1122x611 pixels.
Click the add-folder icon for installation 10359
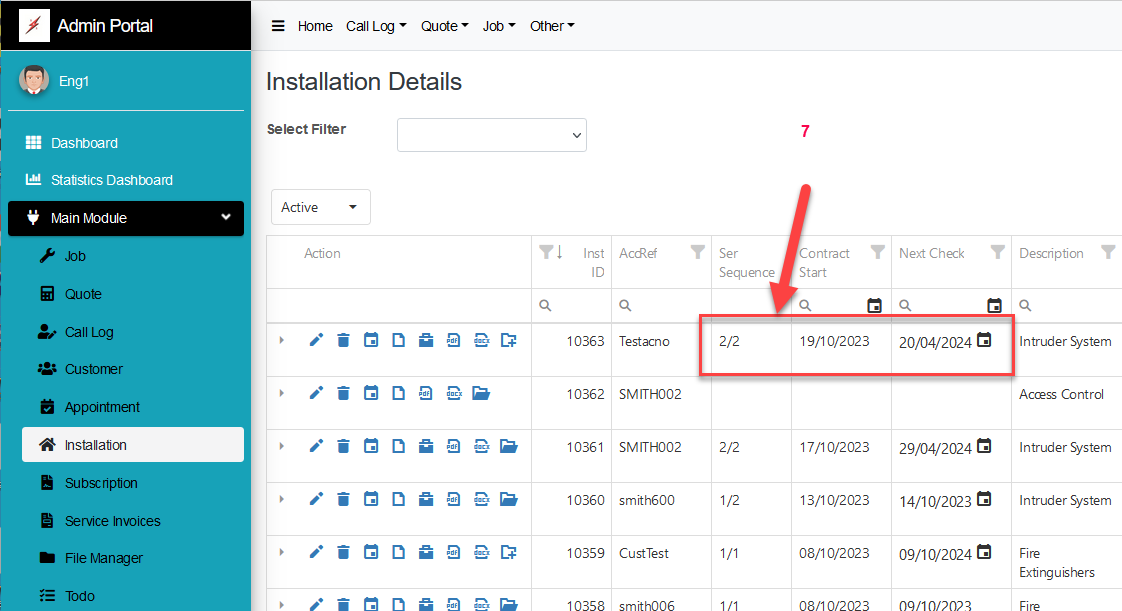(509, 552)
